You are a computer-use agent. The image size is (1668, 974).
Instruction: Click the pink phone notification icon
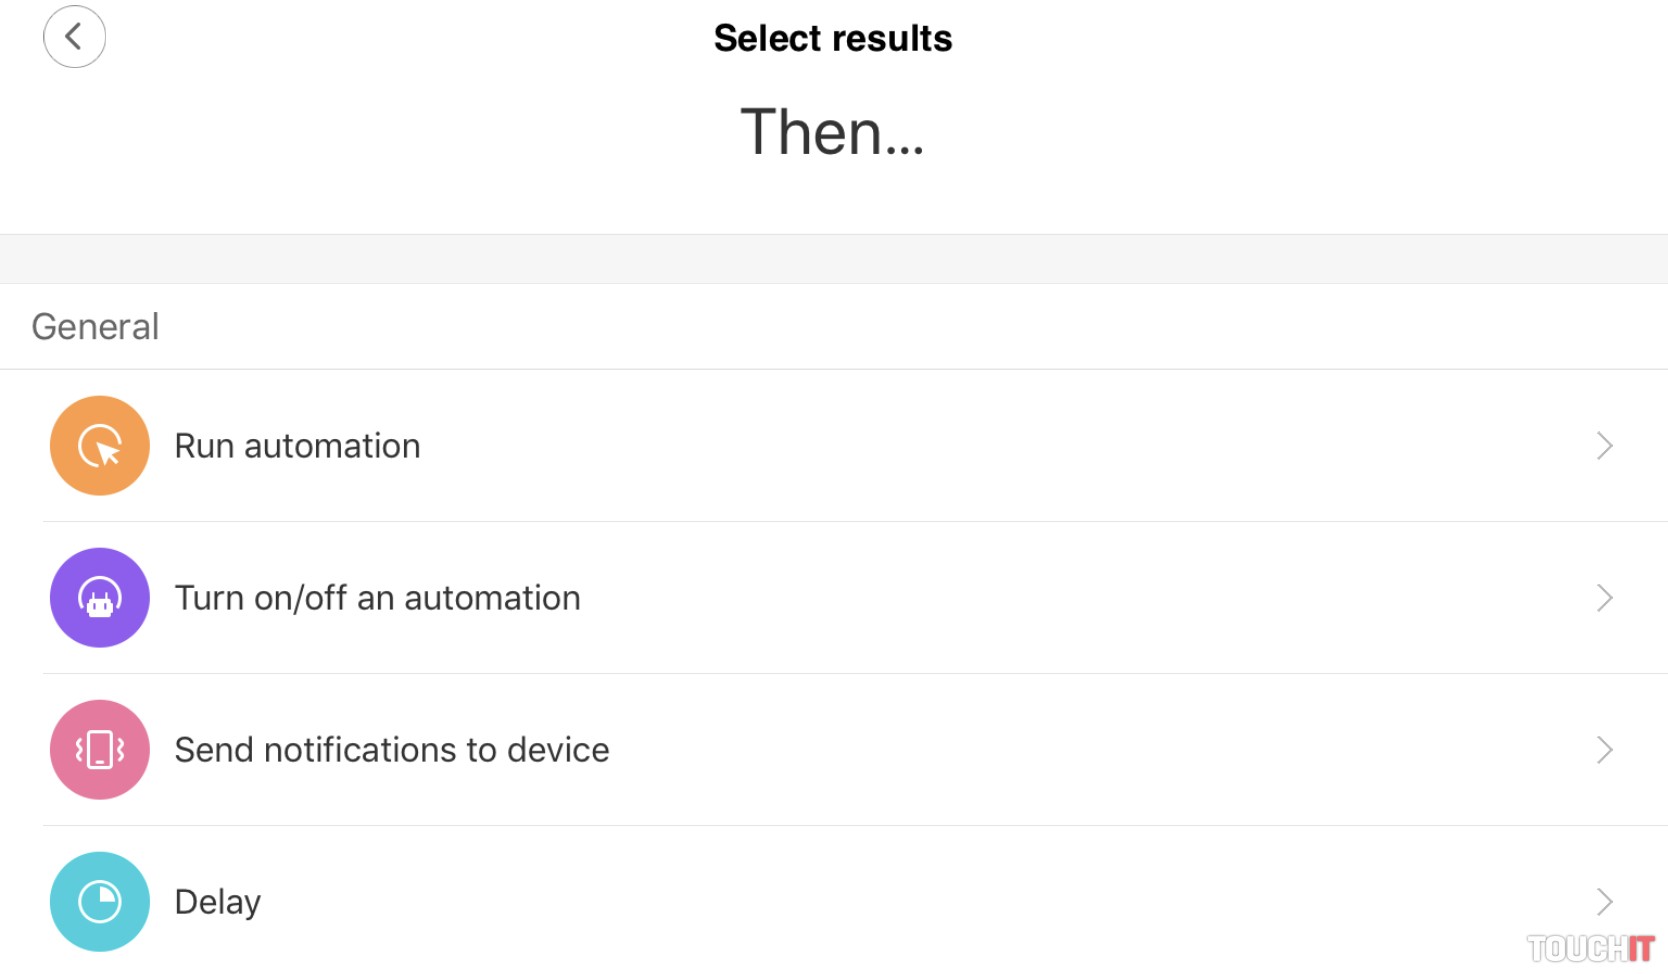tap(100, 750)
